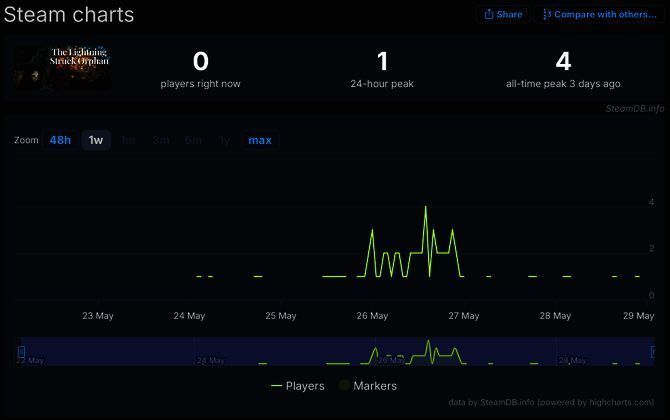Click the all-time peak stat value

[x=563, y=62]
